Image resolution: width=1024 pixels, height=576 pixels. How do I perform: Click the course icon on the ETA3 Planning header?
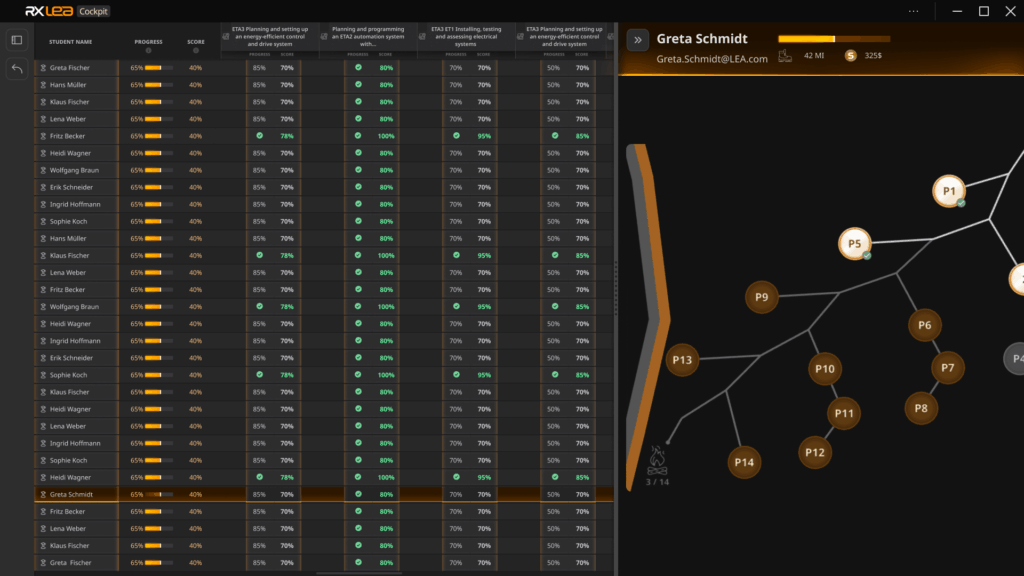coord(225,35)
